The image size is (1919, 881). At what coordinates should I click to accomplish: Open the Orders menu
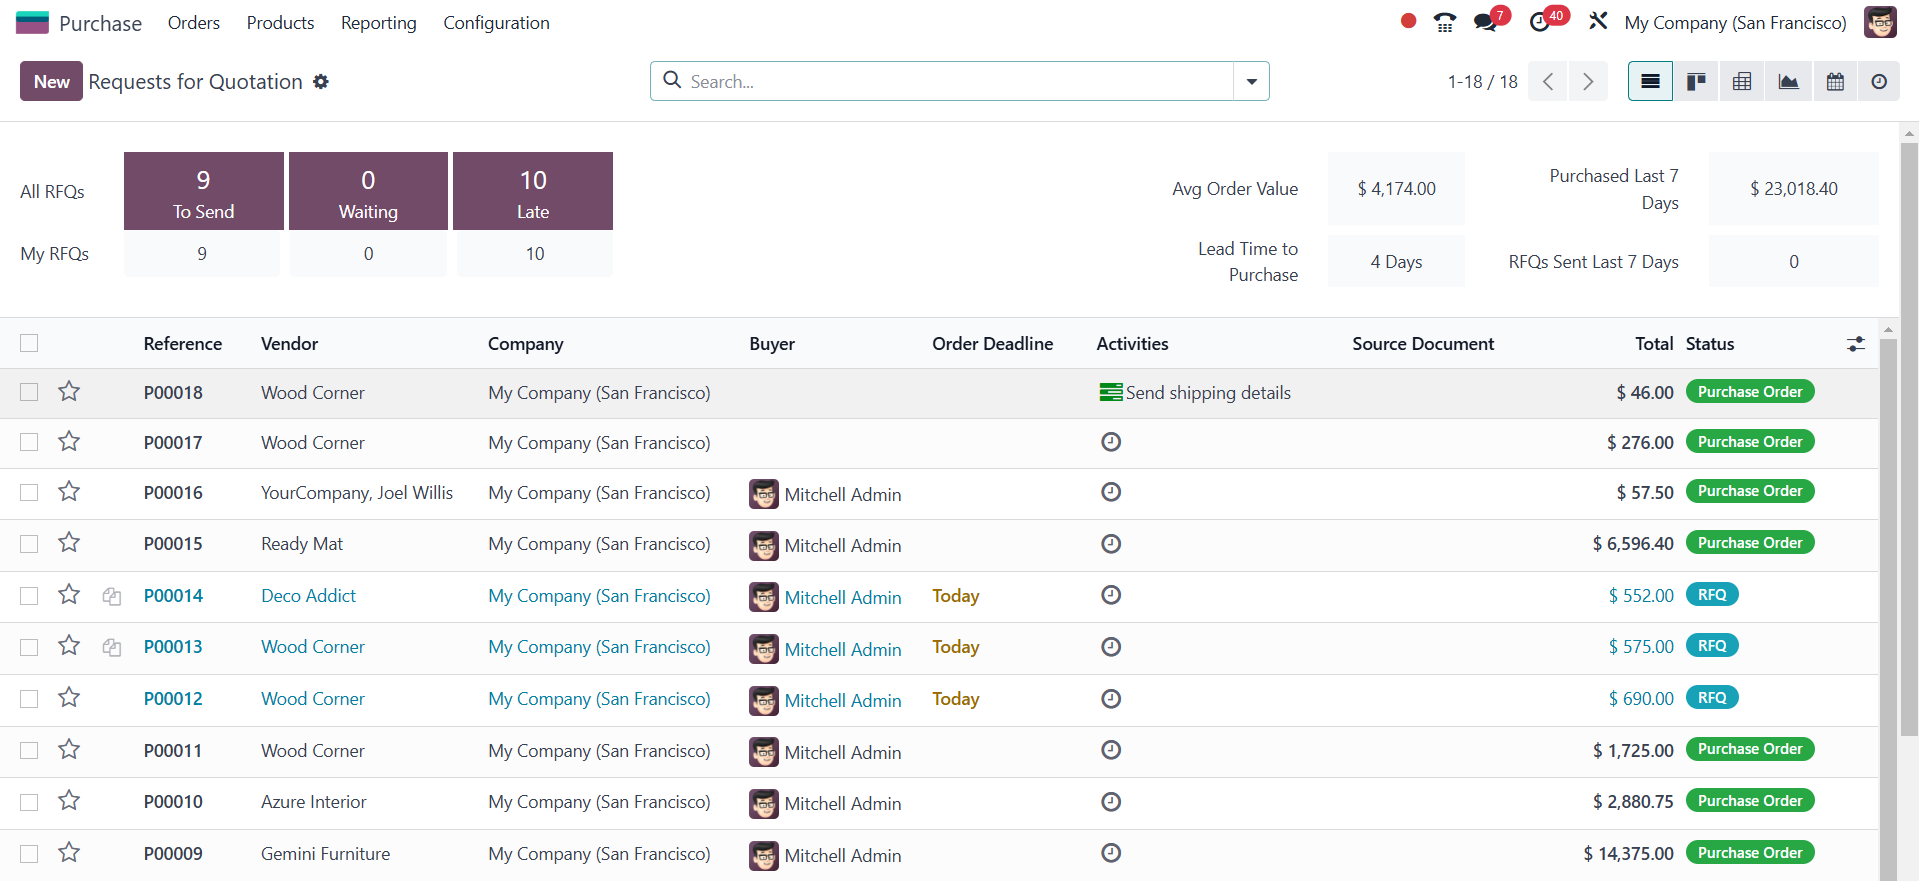pos(194,22)
